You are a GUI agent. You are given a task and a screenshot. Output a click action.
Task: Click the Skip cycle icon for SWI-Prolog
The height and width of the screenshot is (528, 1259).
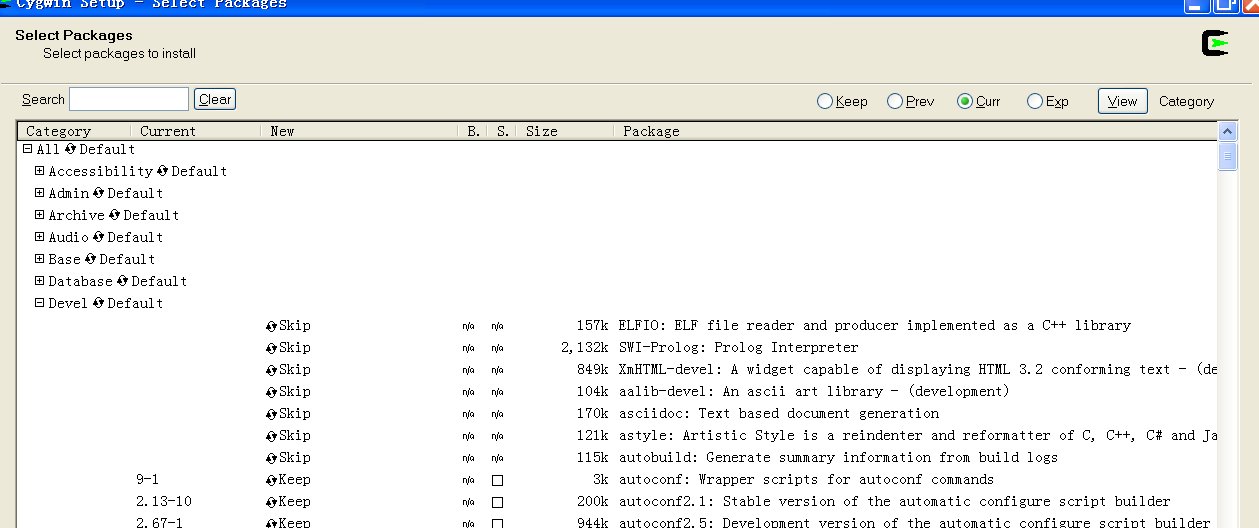pos(271,348)
